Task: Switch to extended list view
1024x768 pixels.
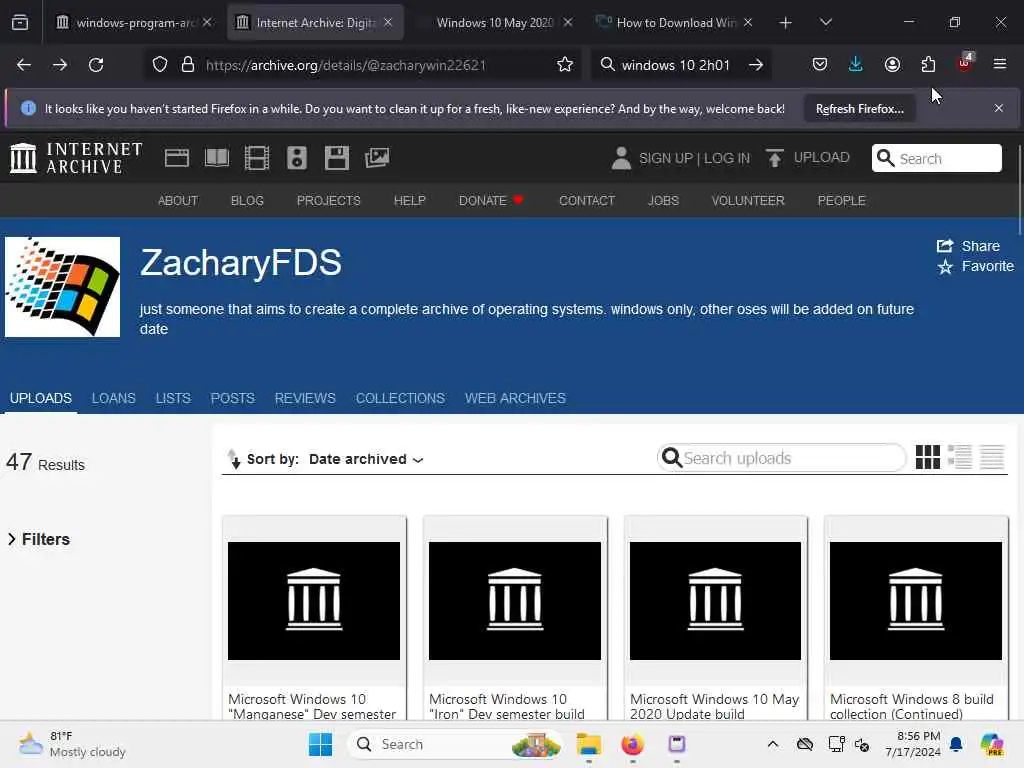Action: click(x=960, y=457)
